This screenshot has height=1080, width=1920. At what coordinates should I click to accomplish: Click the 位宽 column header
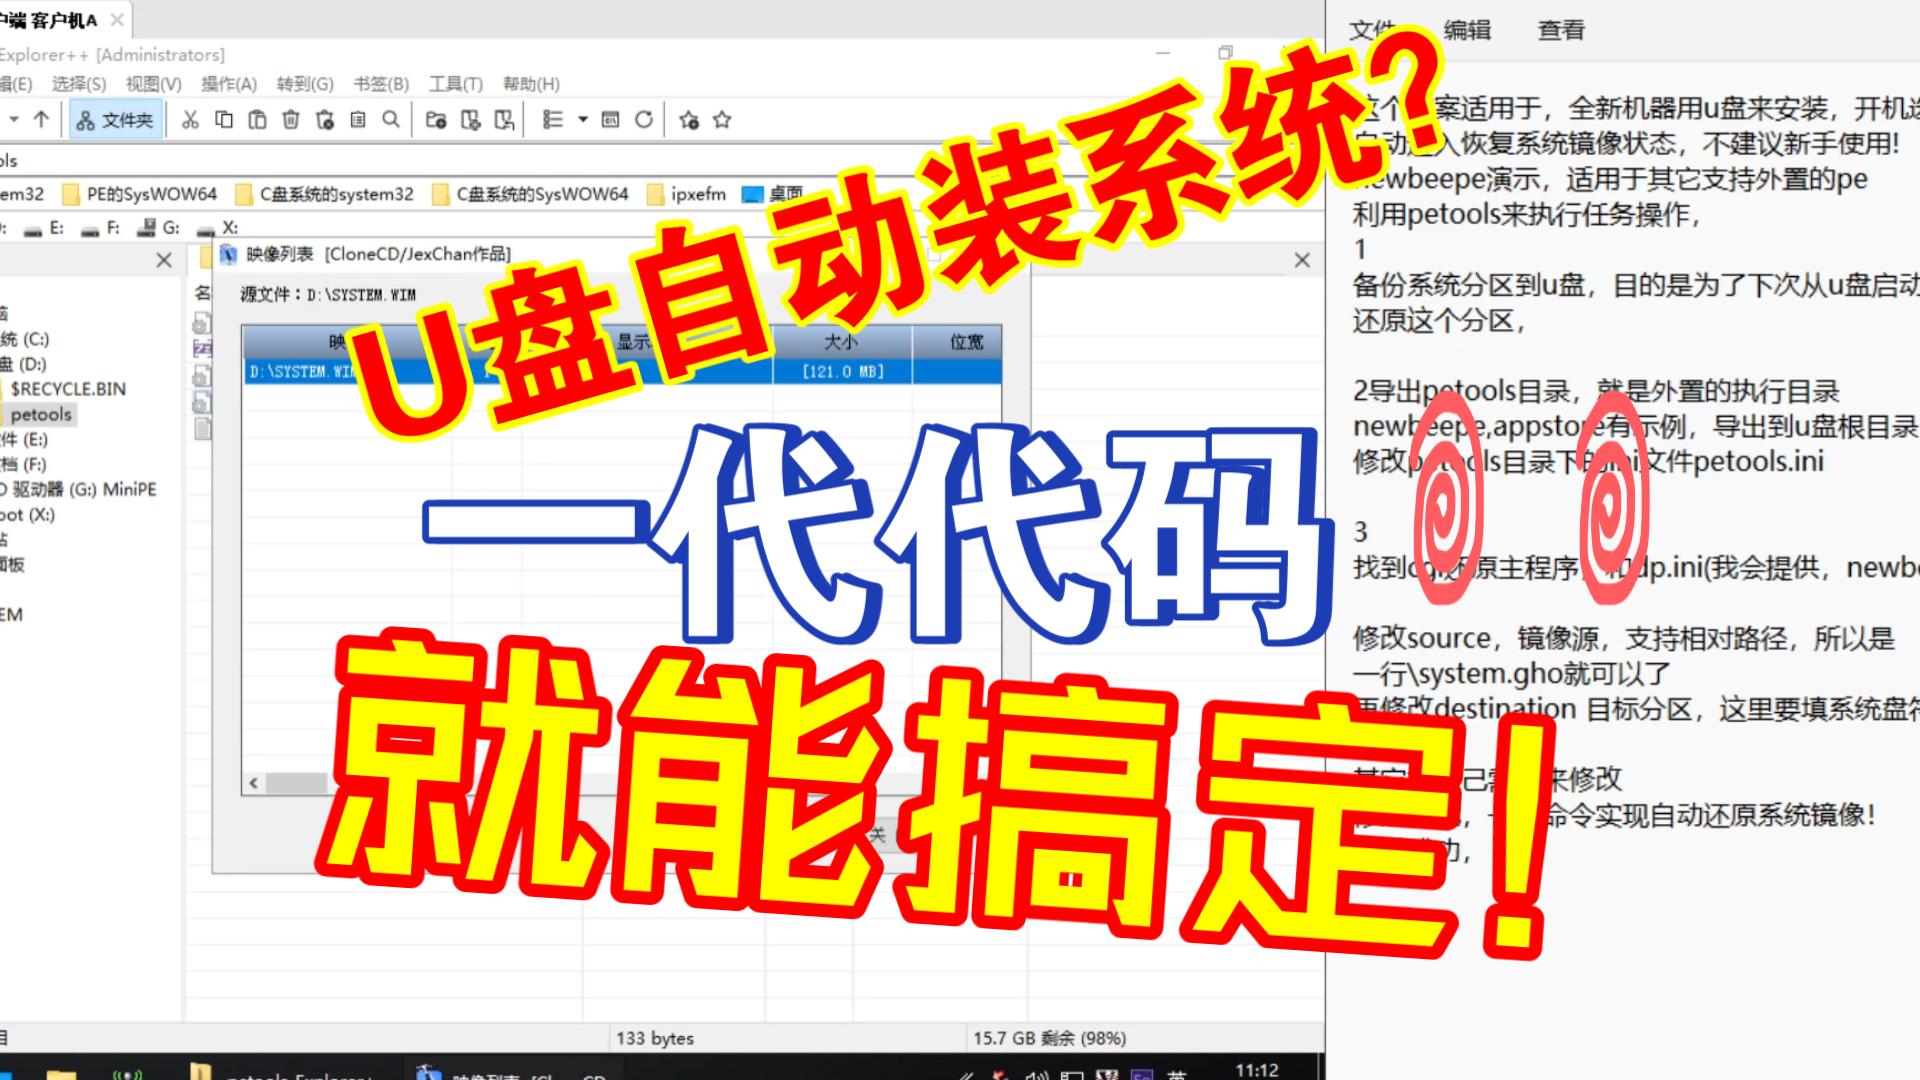pyautogui.click(x=958, y=342)
